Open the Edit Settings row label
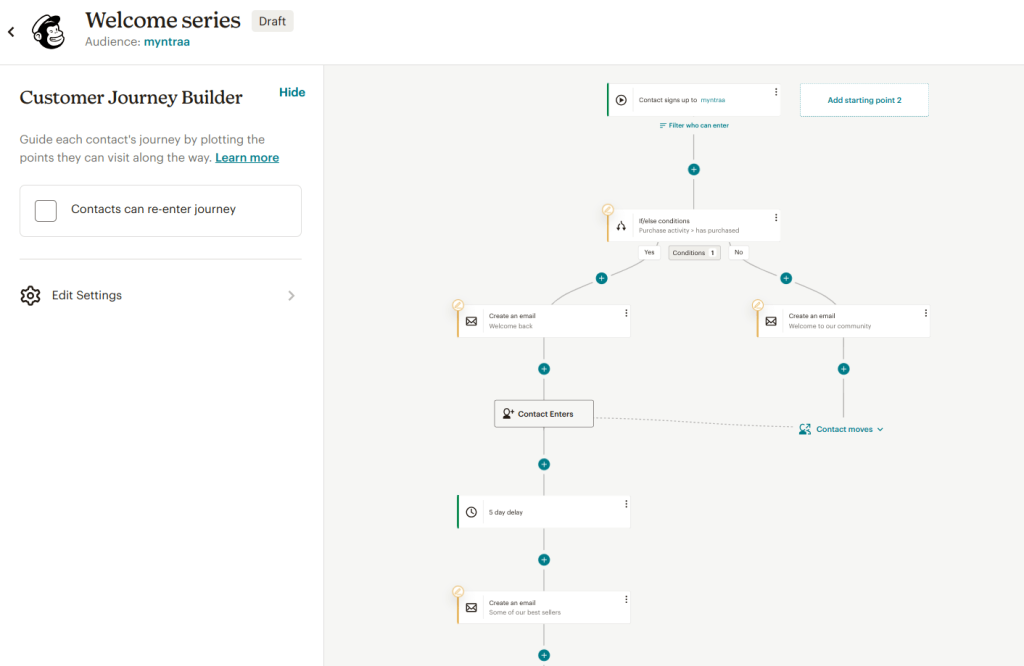The height and width of the screenshot is (666, 1024). [x=87, y=295]
